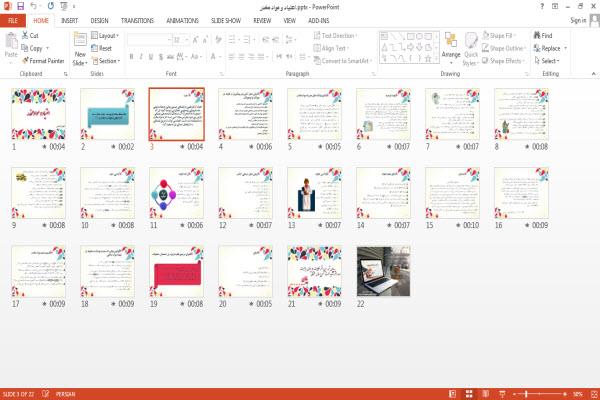
Task: Switch to Reading view icon
Action: click(x=486, y=393)
